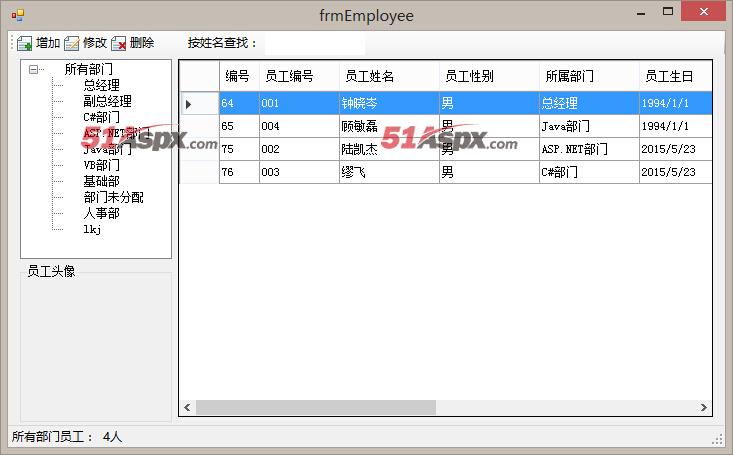Viewport: 733px width, 455px height.
Task: Minimize the frmEmployee window
Action: point(641,13)
